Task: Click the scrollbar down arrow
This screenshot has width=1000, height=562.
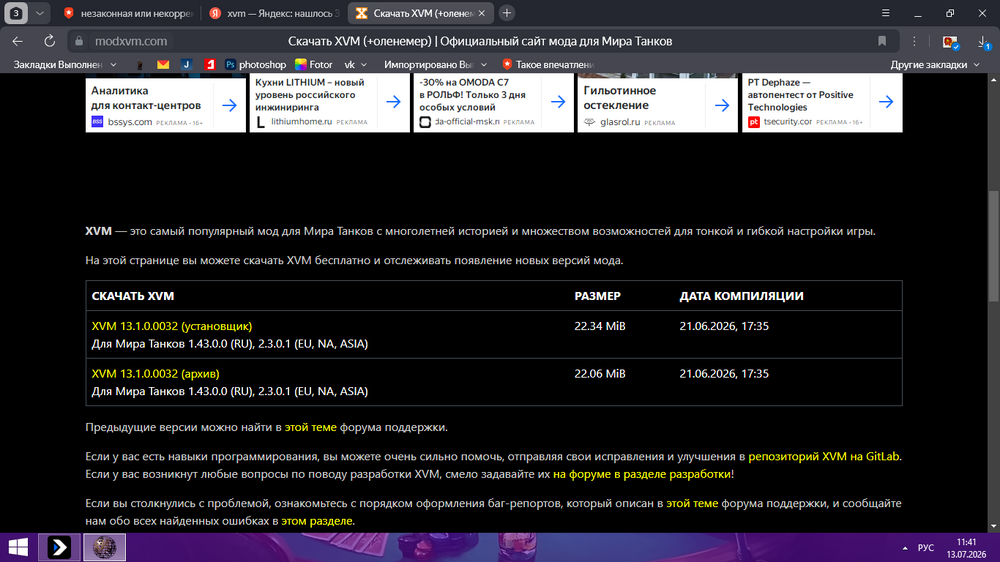Action: click(x=994, y=526)
